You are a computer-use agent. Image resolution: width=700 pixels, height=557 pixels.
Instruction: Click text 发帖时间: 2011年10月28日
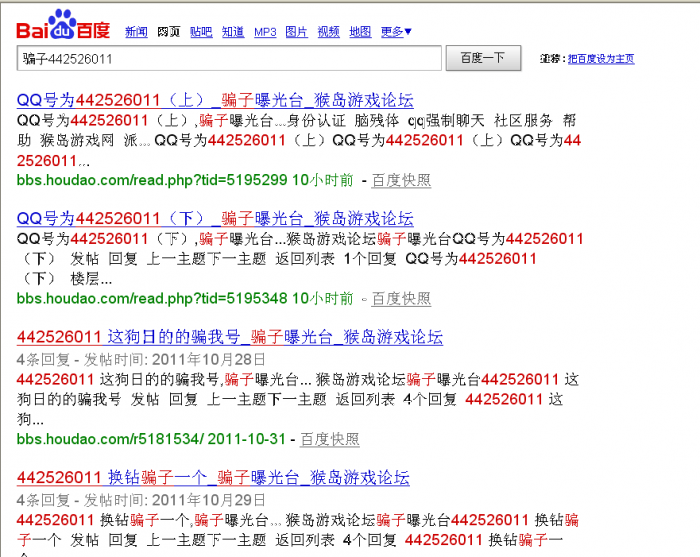pyautogui.click(x=175, y=359)
